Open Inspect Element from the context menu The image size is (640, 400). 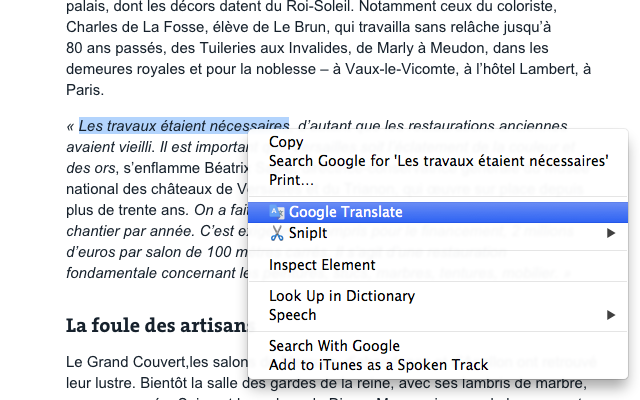322,265
